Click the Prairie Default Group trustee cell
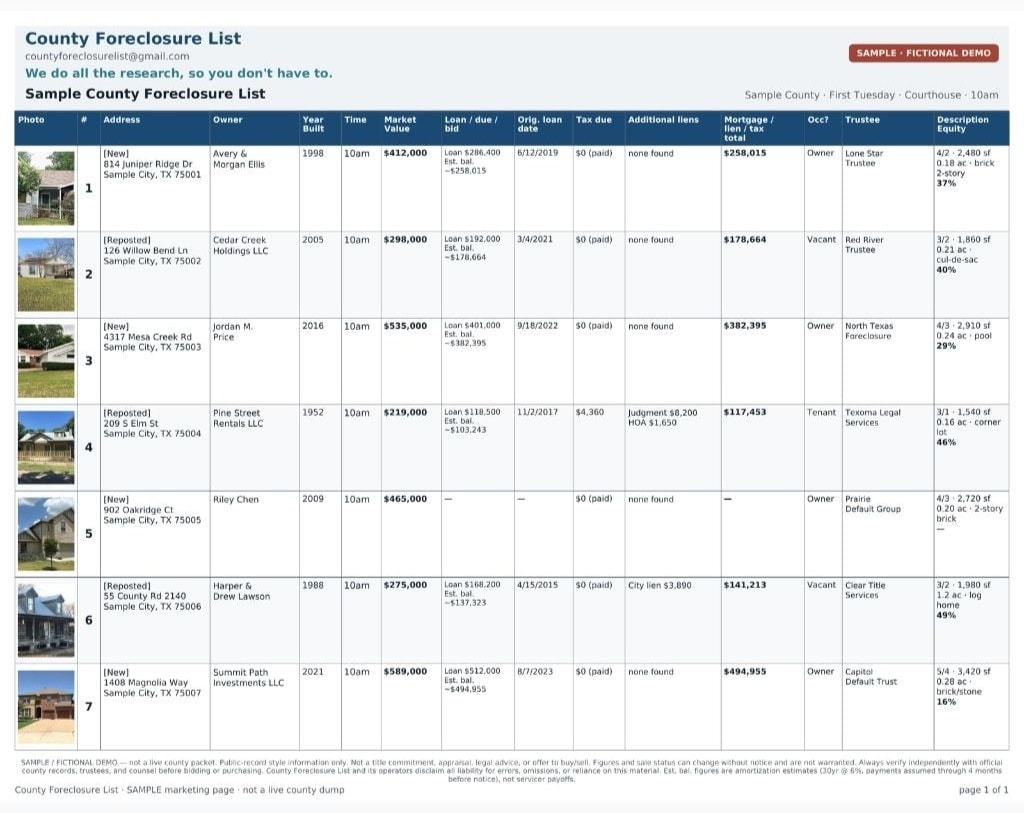 point(872,503)
